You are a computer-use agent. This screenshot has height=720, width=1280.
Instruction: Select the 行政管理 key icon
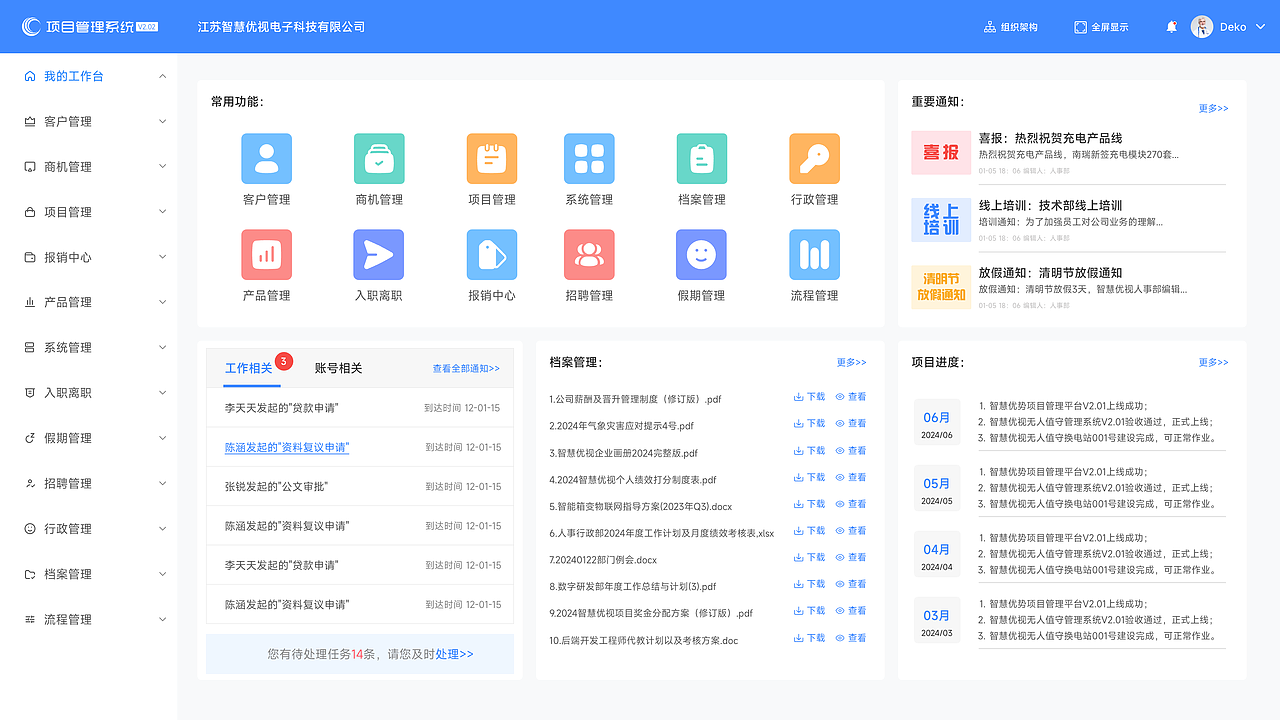coord(814,158)
